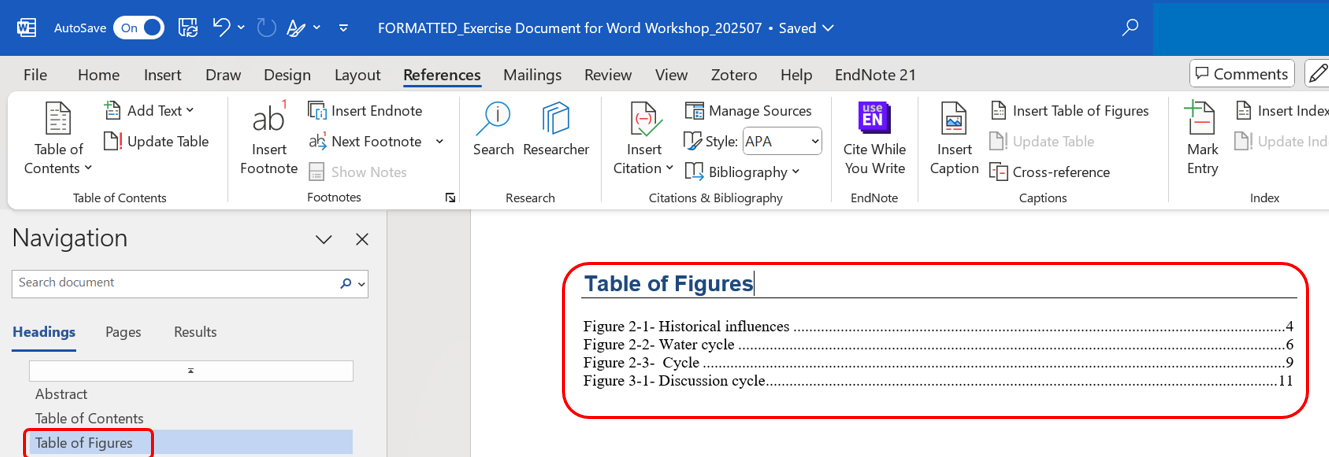Viewport: 1329px width, 457px height.
Task: Click the Save icon in title bar
Action: (x=187, y=28)
